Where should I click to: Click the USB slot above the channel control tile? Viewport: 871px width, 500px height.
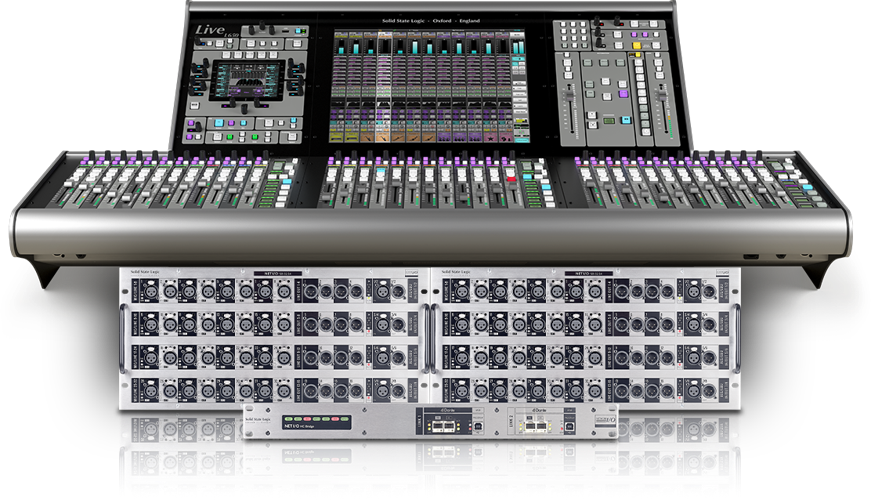[x=286, y=31]
